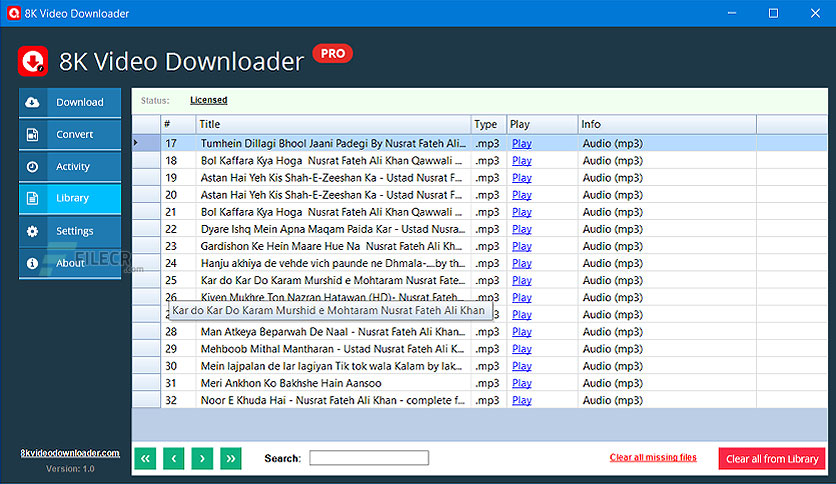Click Clear all missing files link
The width and height of the screenshot is (836, 484).
[x=653, y=457]
